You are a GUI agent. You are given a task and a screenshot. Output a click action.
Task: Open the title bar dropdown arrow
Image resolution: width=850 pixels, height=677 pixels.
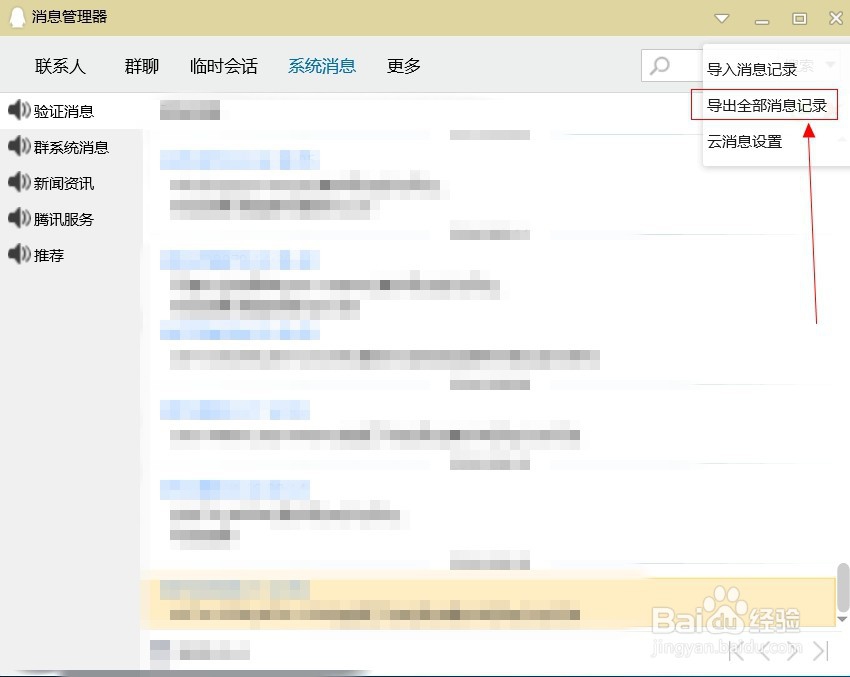click(x=722, y=18)
